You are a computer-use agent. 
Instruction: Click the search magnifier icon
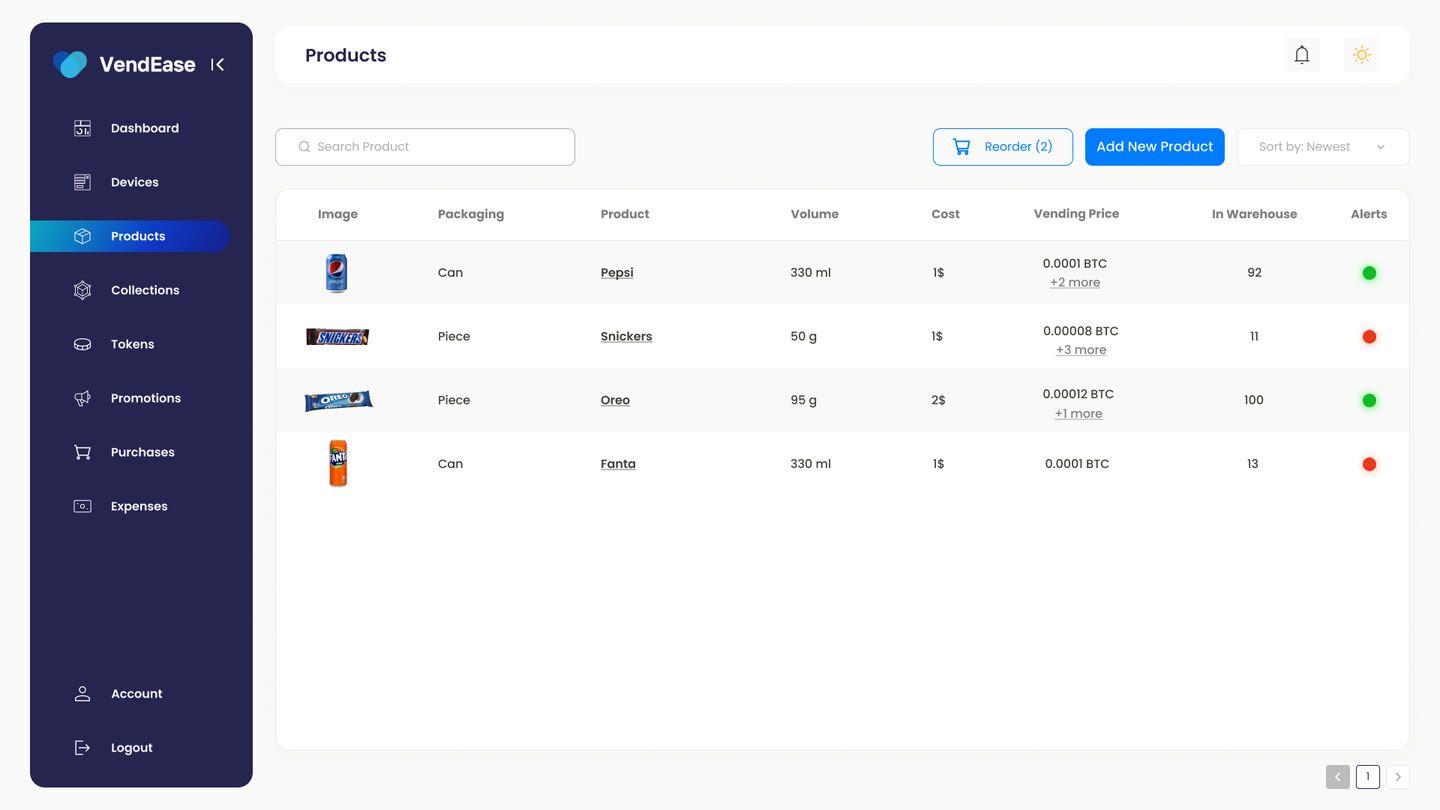pos(304,147)
